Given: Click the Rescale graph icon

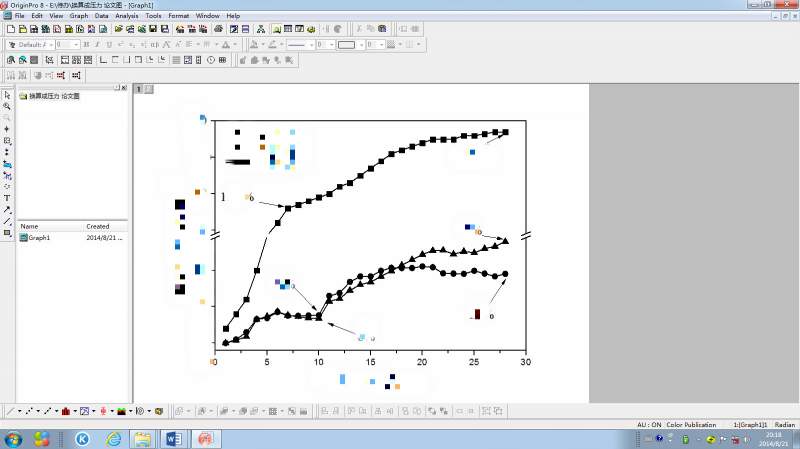Looking at the screenshot, I should point(49,60).
